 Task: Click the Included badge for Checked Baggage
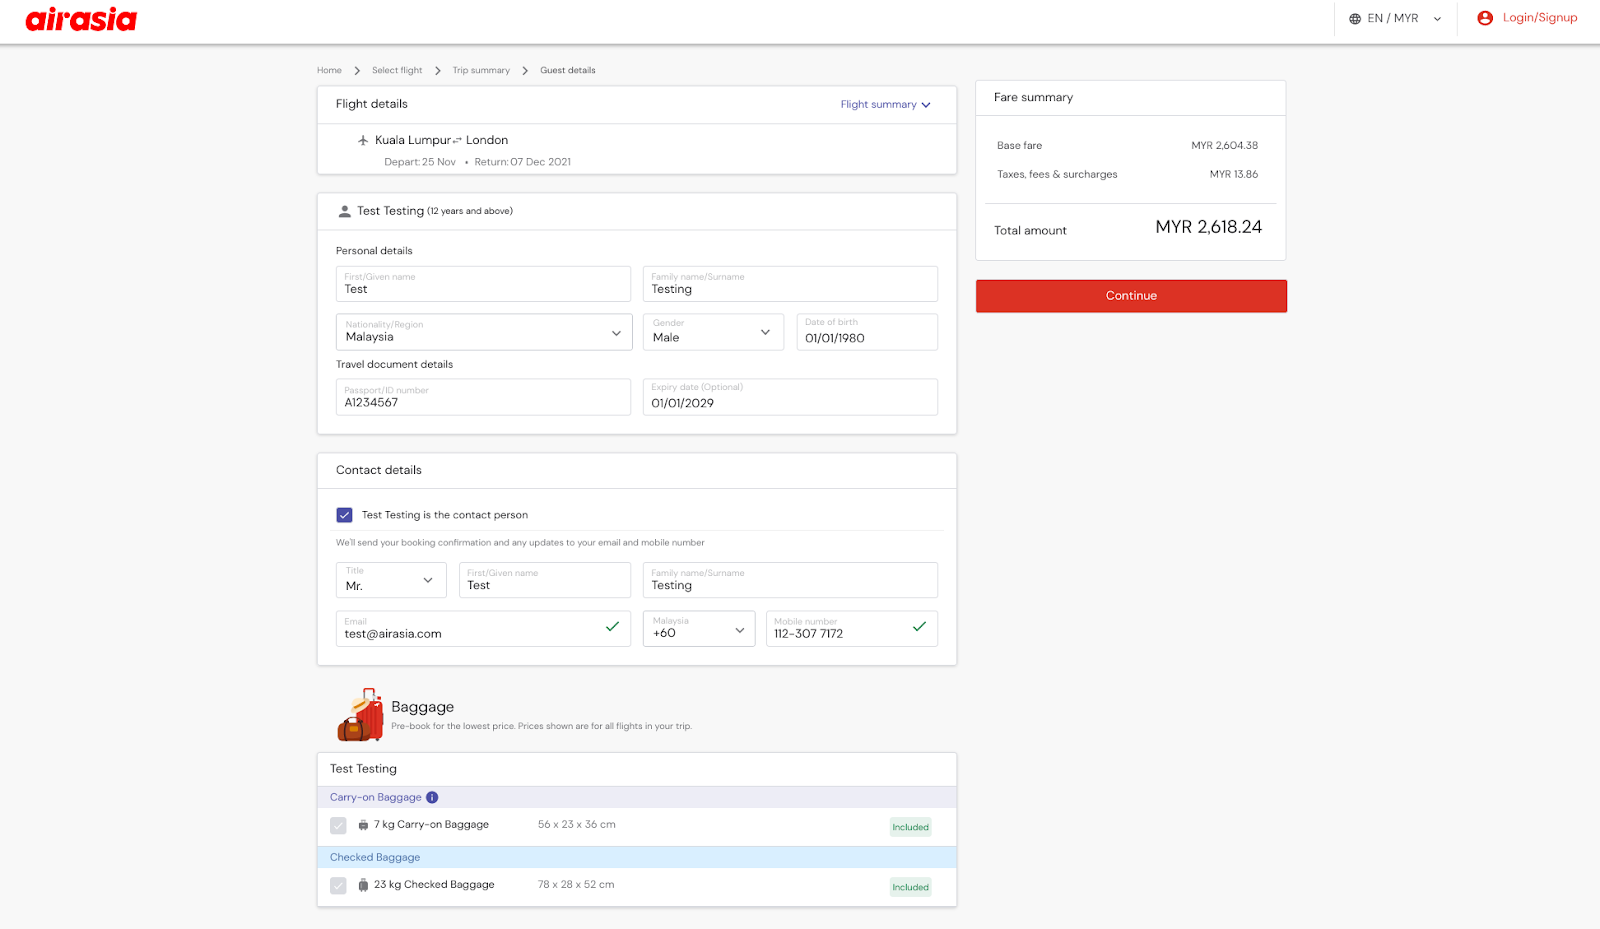click(x=911, y=887)
